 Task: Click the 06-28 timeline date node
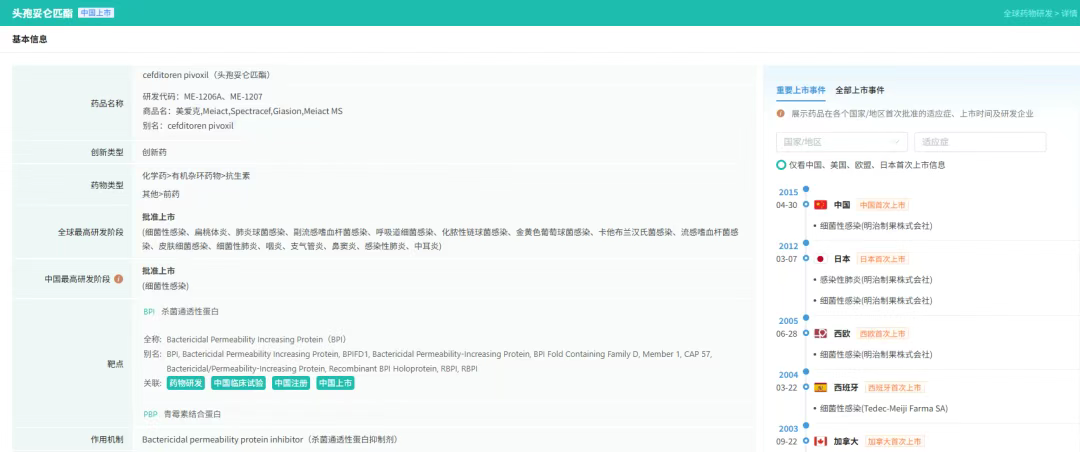pyautogui.click(x=806, y=333)
